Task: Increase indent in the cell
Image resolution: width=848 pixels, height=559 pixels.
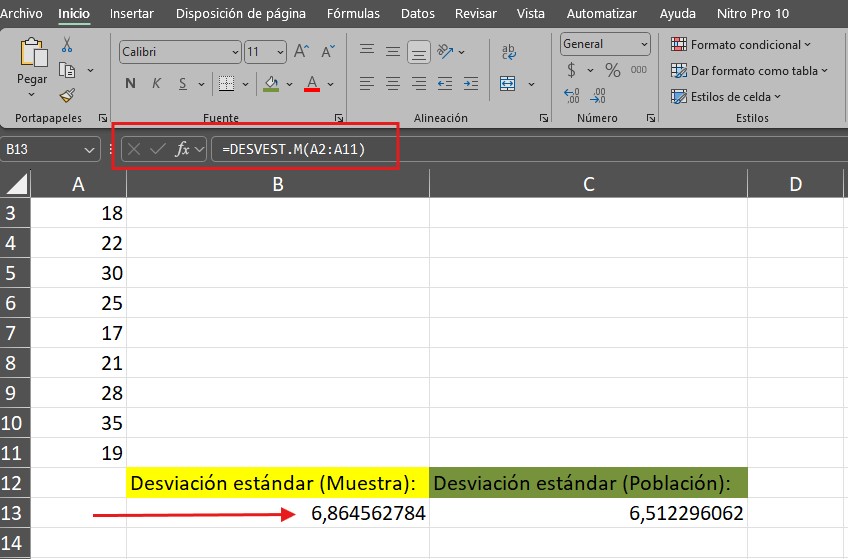Action: point(471,83)
